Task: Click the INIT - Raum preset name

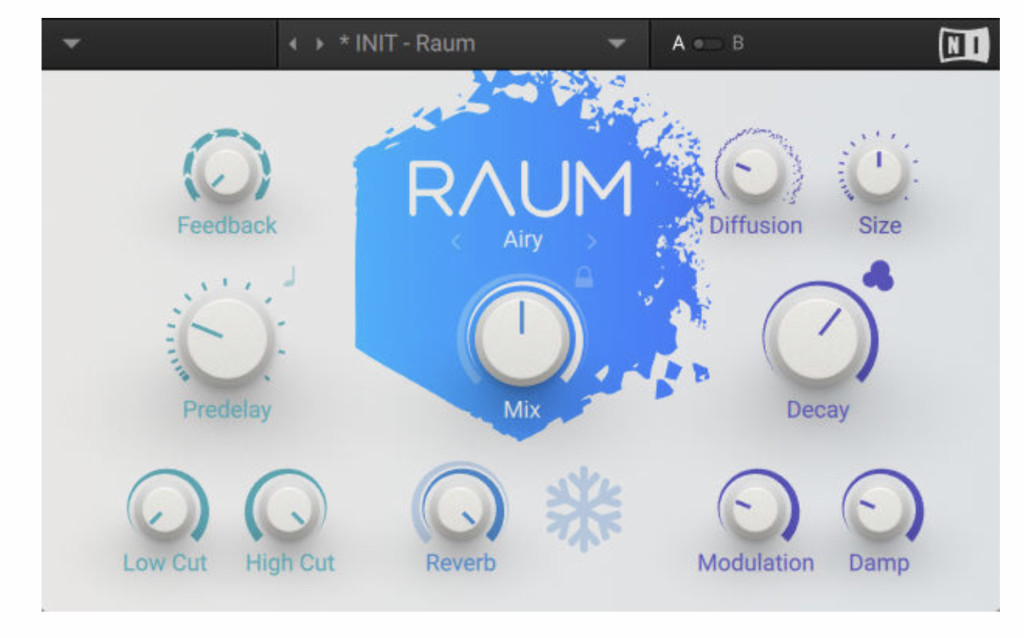Action: (x=406, y=45)
